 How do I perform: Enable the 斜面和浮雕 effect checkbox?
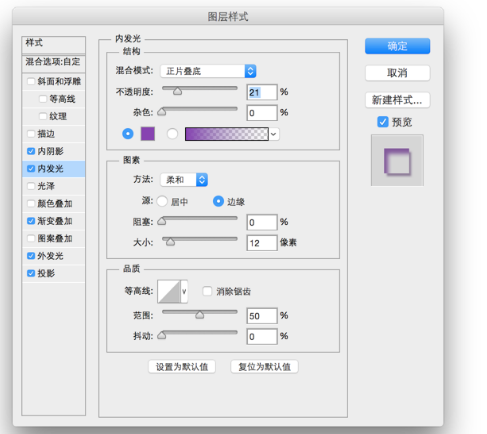(x=31, y=81)
